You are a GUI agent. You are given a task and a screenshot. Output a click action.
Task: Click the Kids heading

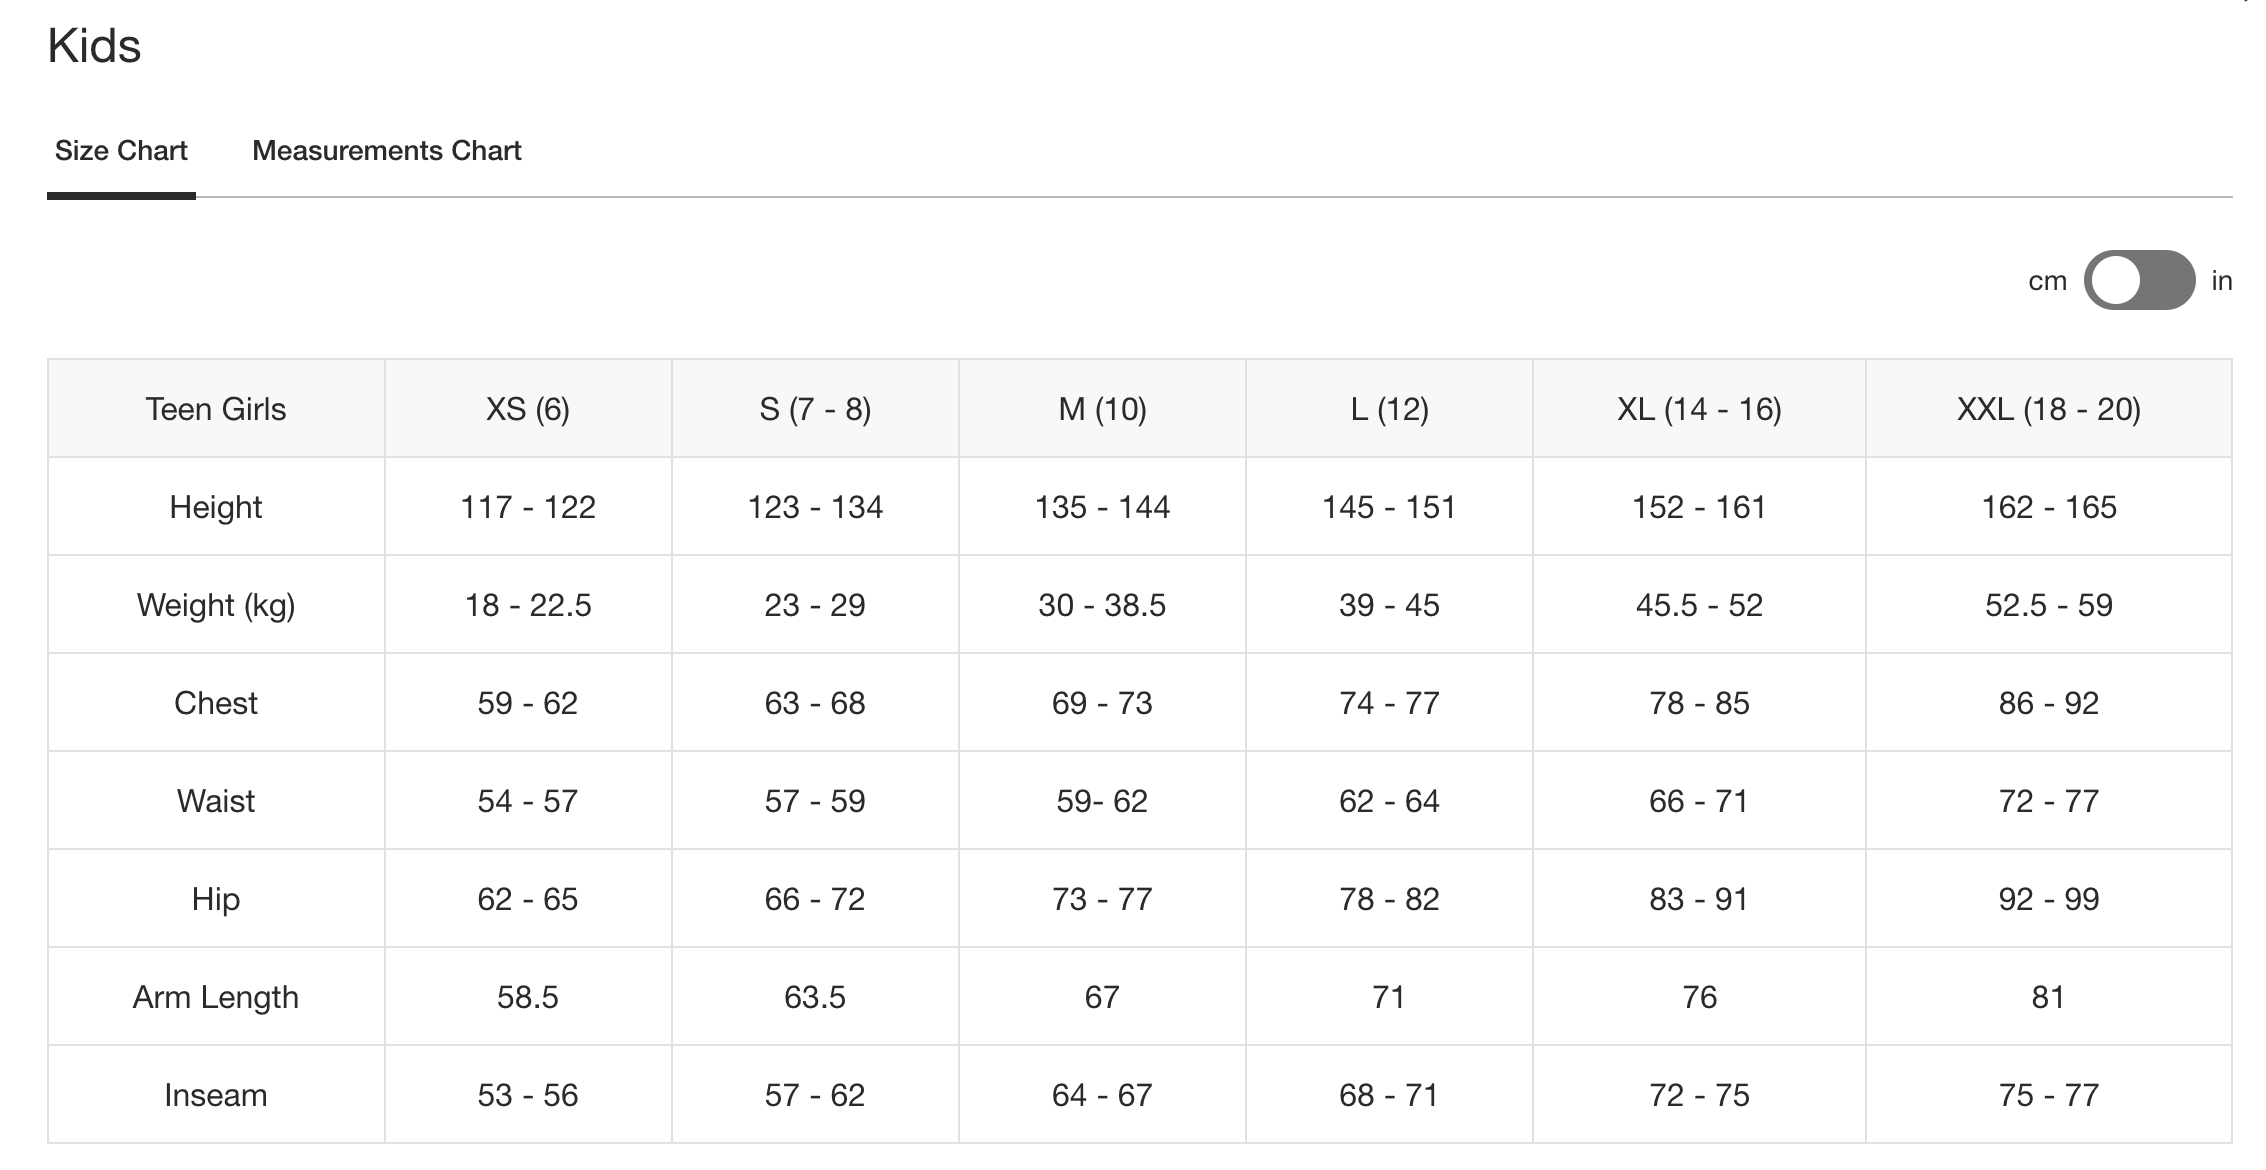94,46
